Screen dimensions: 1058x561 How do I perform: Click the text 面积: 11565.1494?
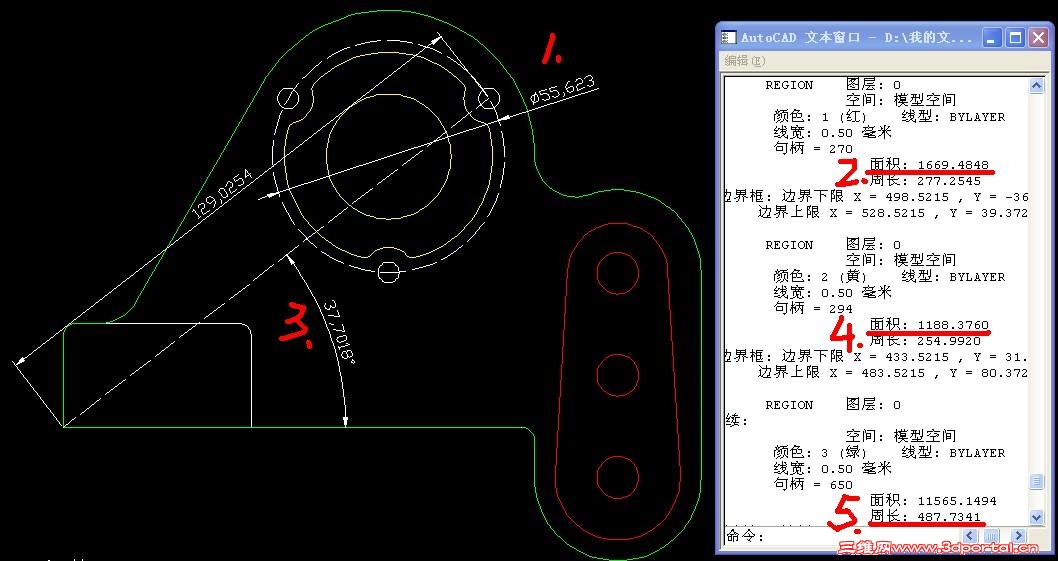pos(933,501)
